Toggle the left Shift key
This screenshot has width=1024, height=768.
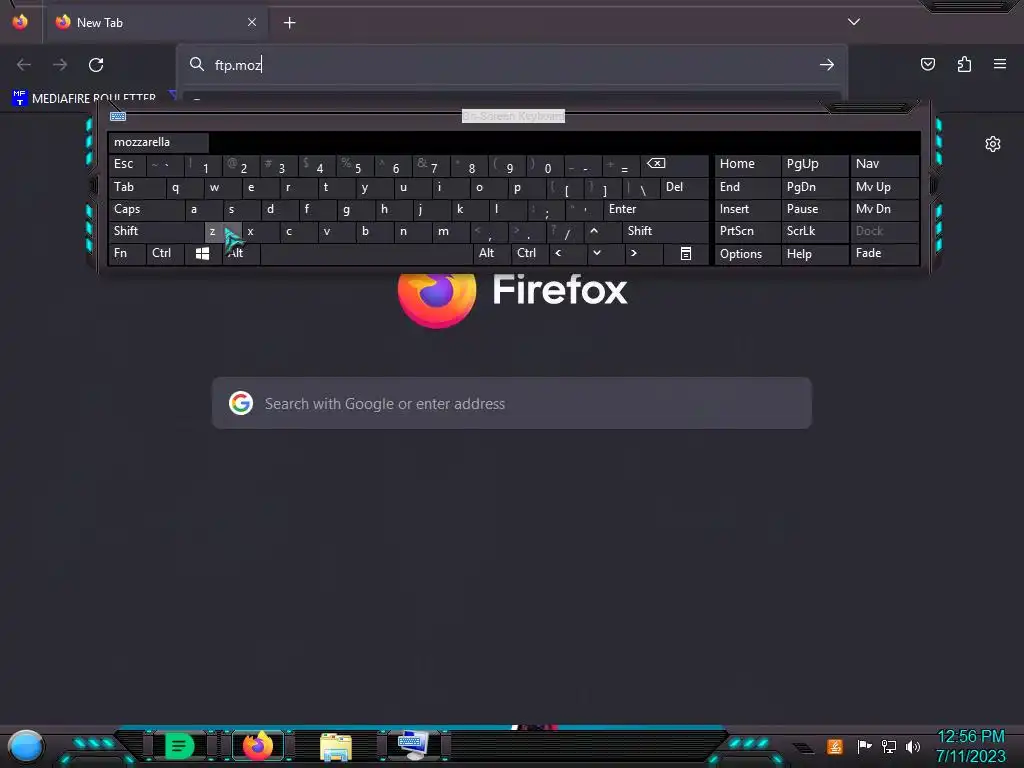click(x=155, y=231)
